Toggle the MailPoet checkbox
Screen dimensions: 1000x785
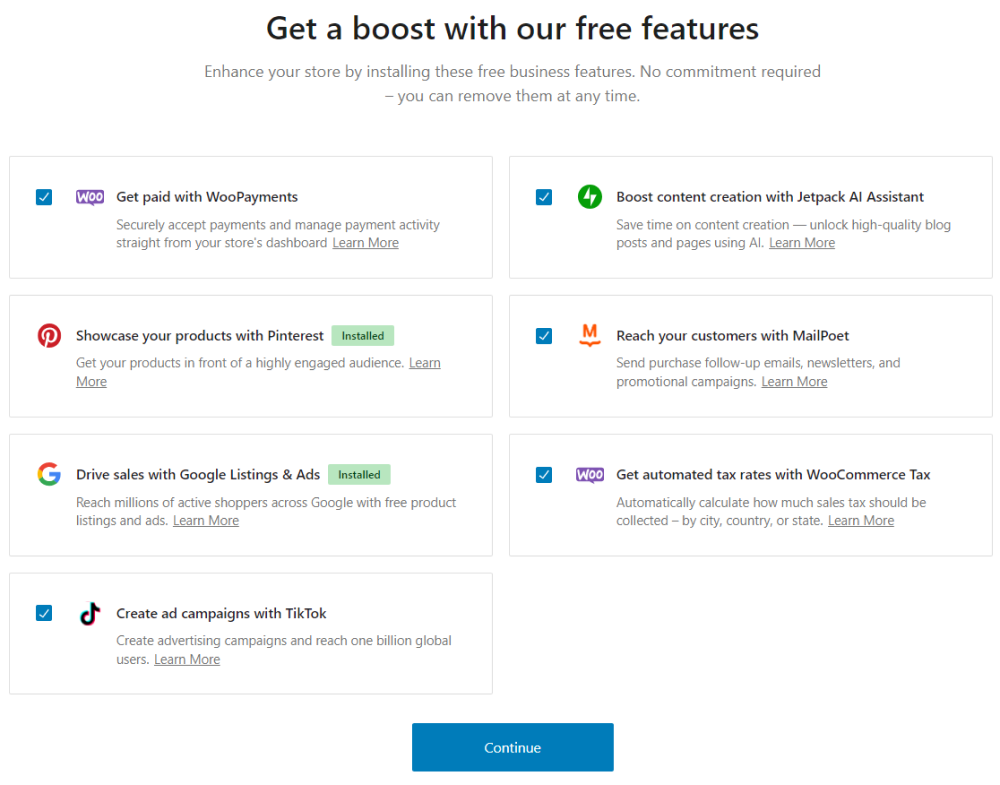pyautogui.click(x=544, y=335)
